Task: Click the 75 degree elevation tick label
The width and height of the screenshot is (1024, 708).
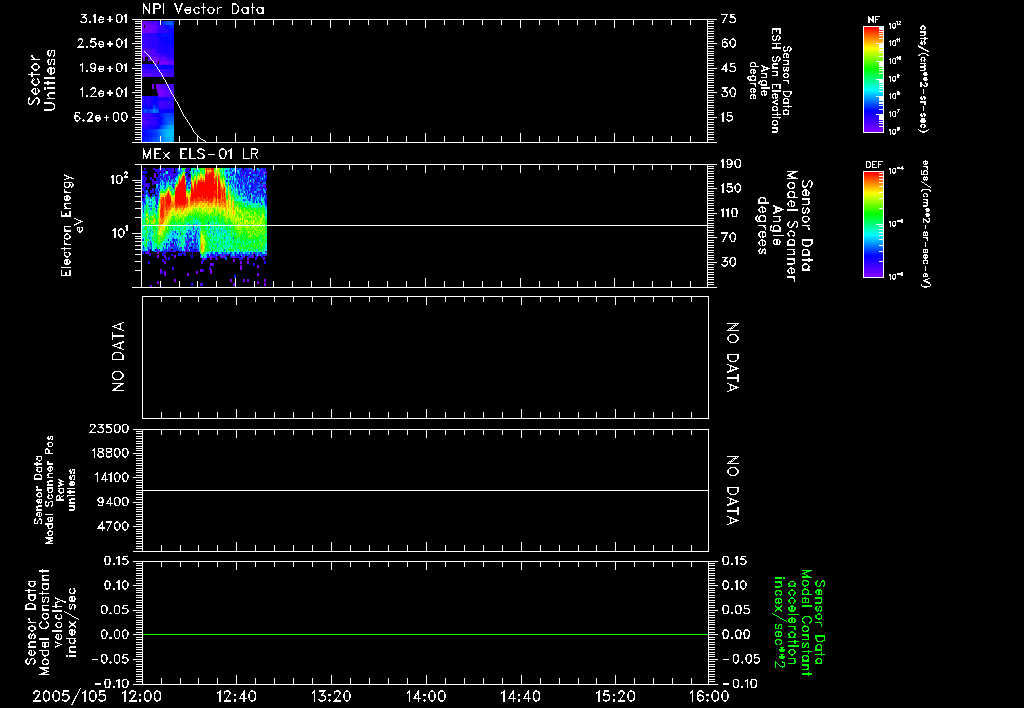Action: (729, 18)
